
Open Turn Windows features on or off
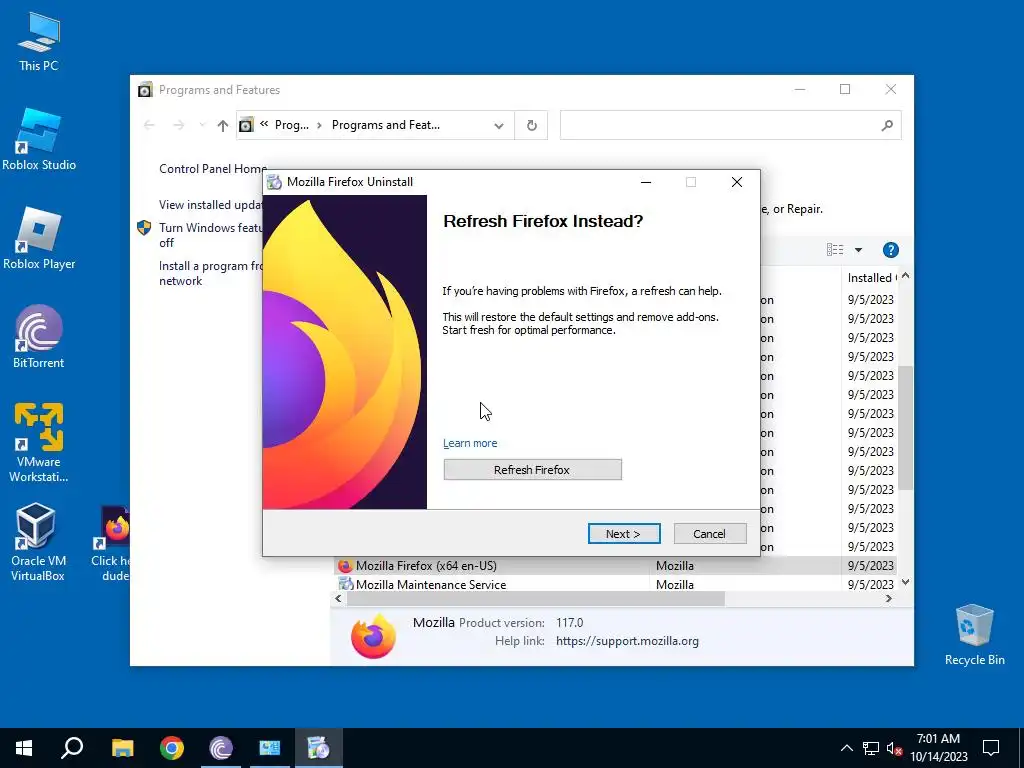click(x=210, y=235)
